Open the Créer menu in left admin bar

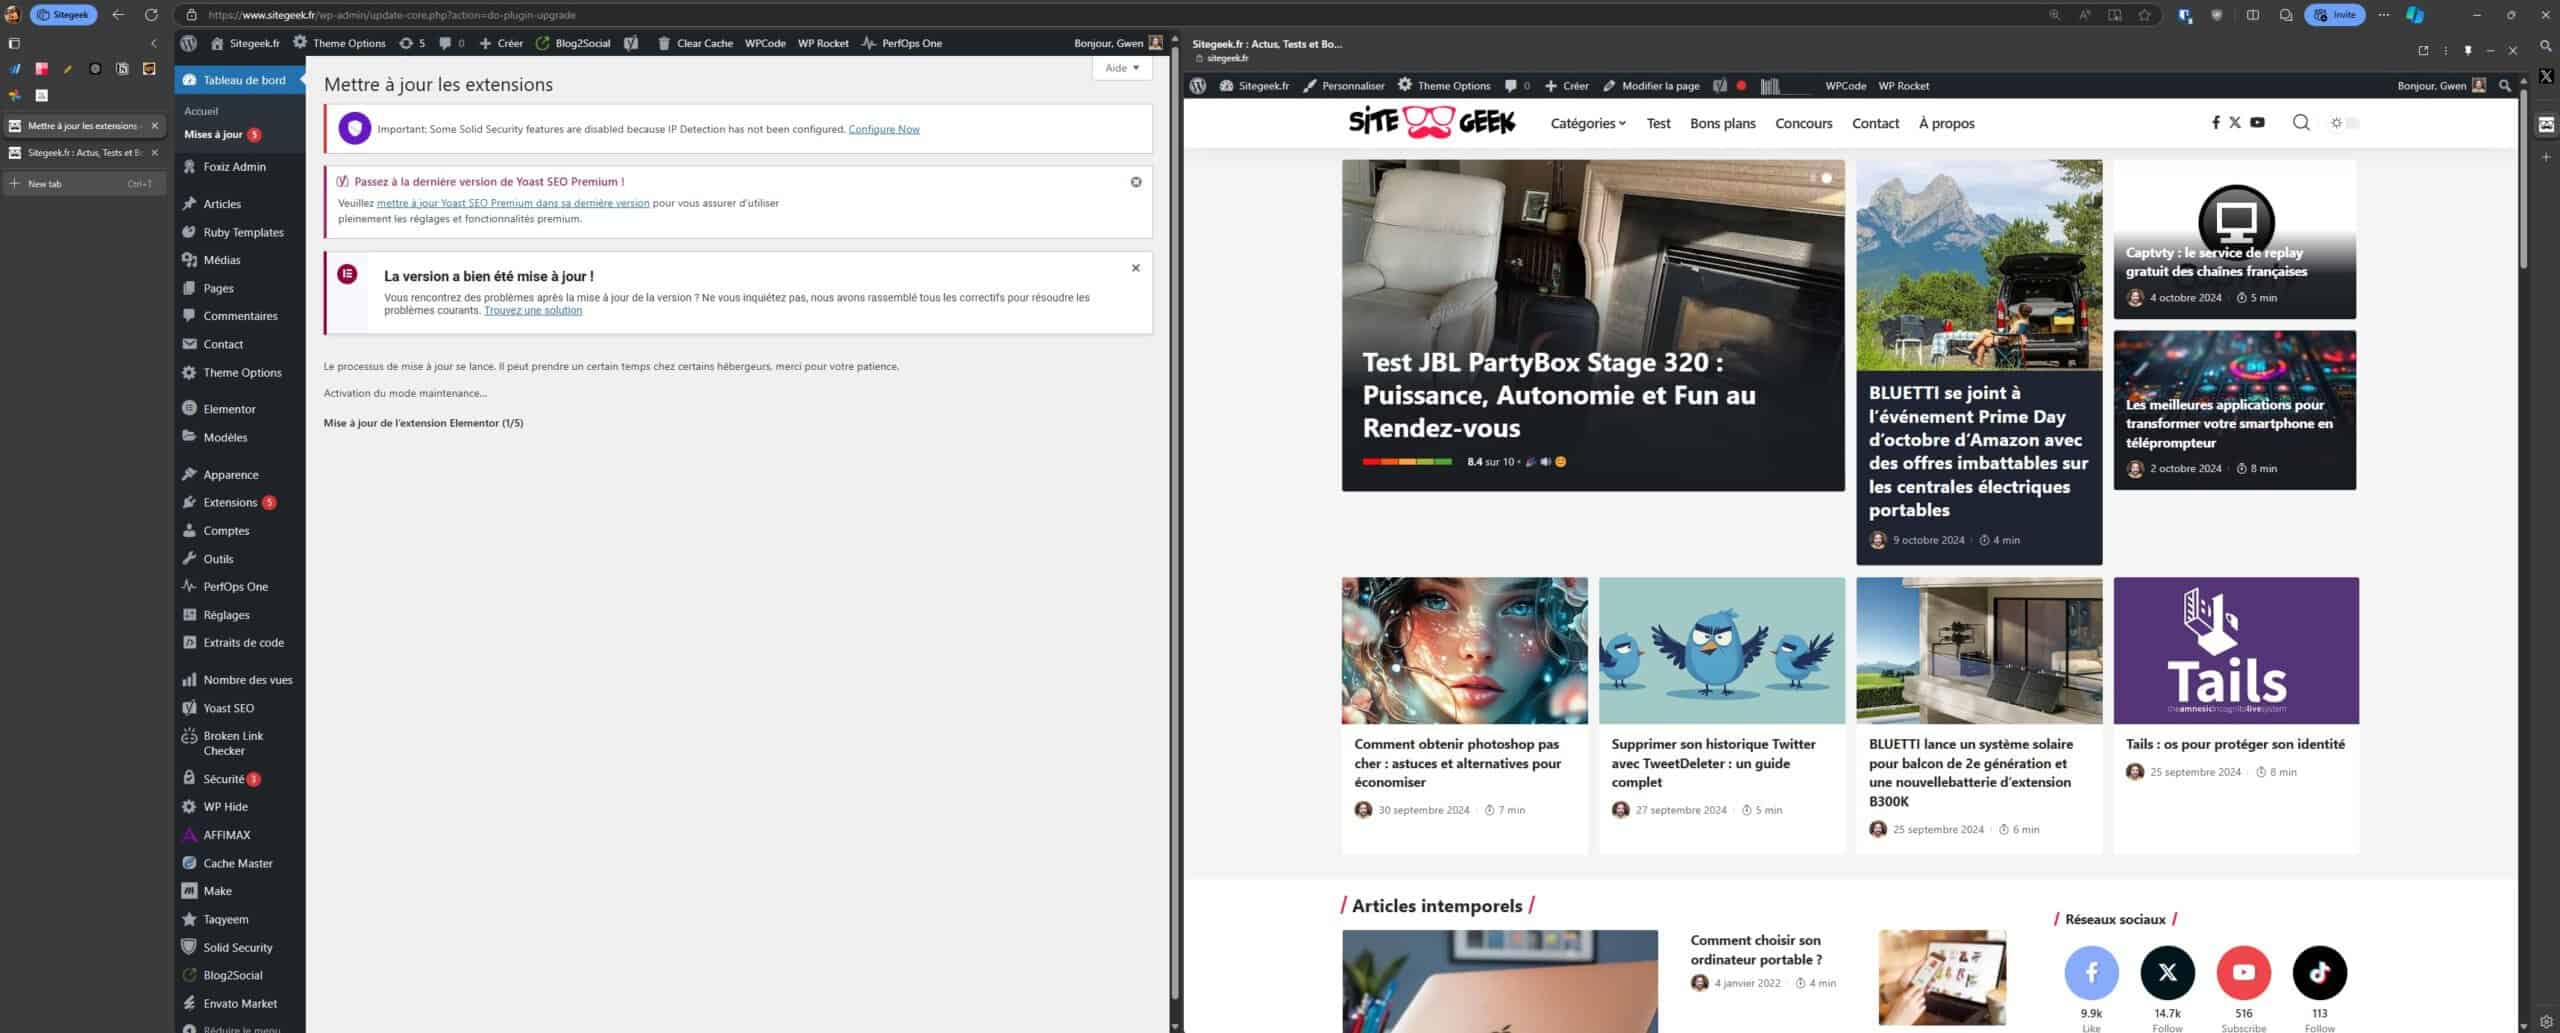(x=501, y=43)
